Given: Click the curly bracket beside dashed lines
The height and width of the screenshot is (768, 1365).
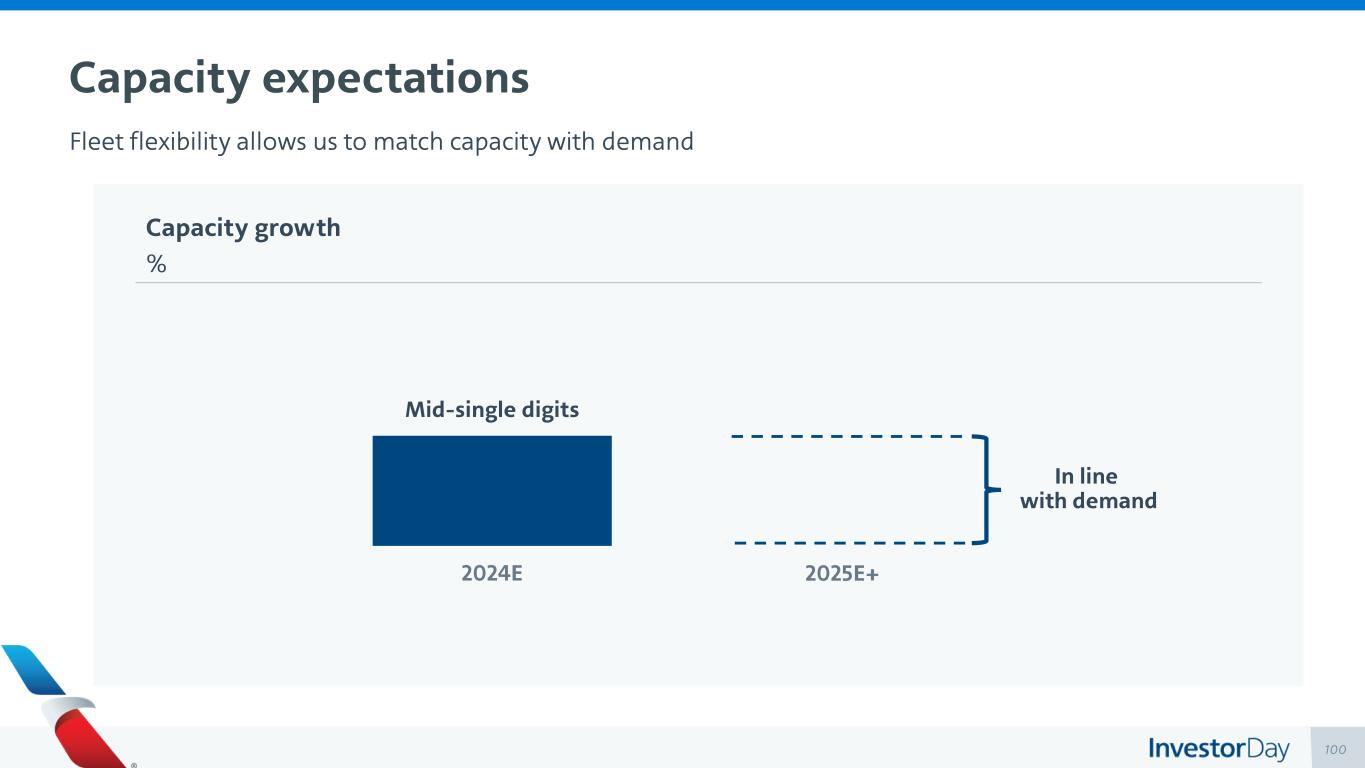Looking at the screenshot, I should pos(988,490).
